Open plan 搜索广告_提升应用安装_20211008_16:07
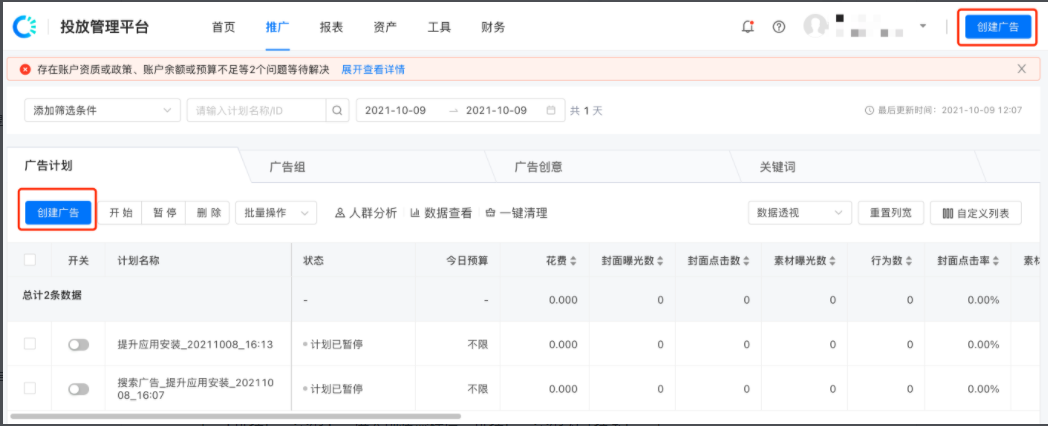 pyautogui.click(x=194, y=389)
